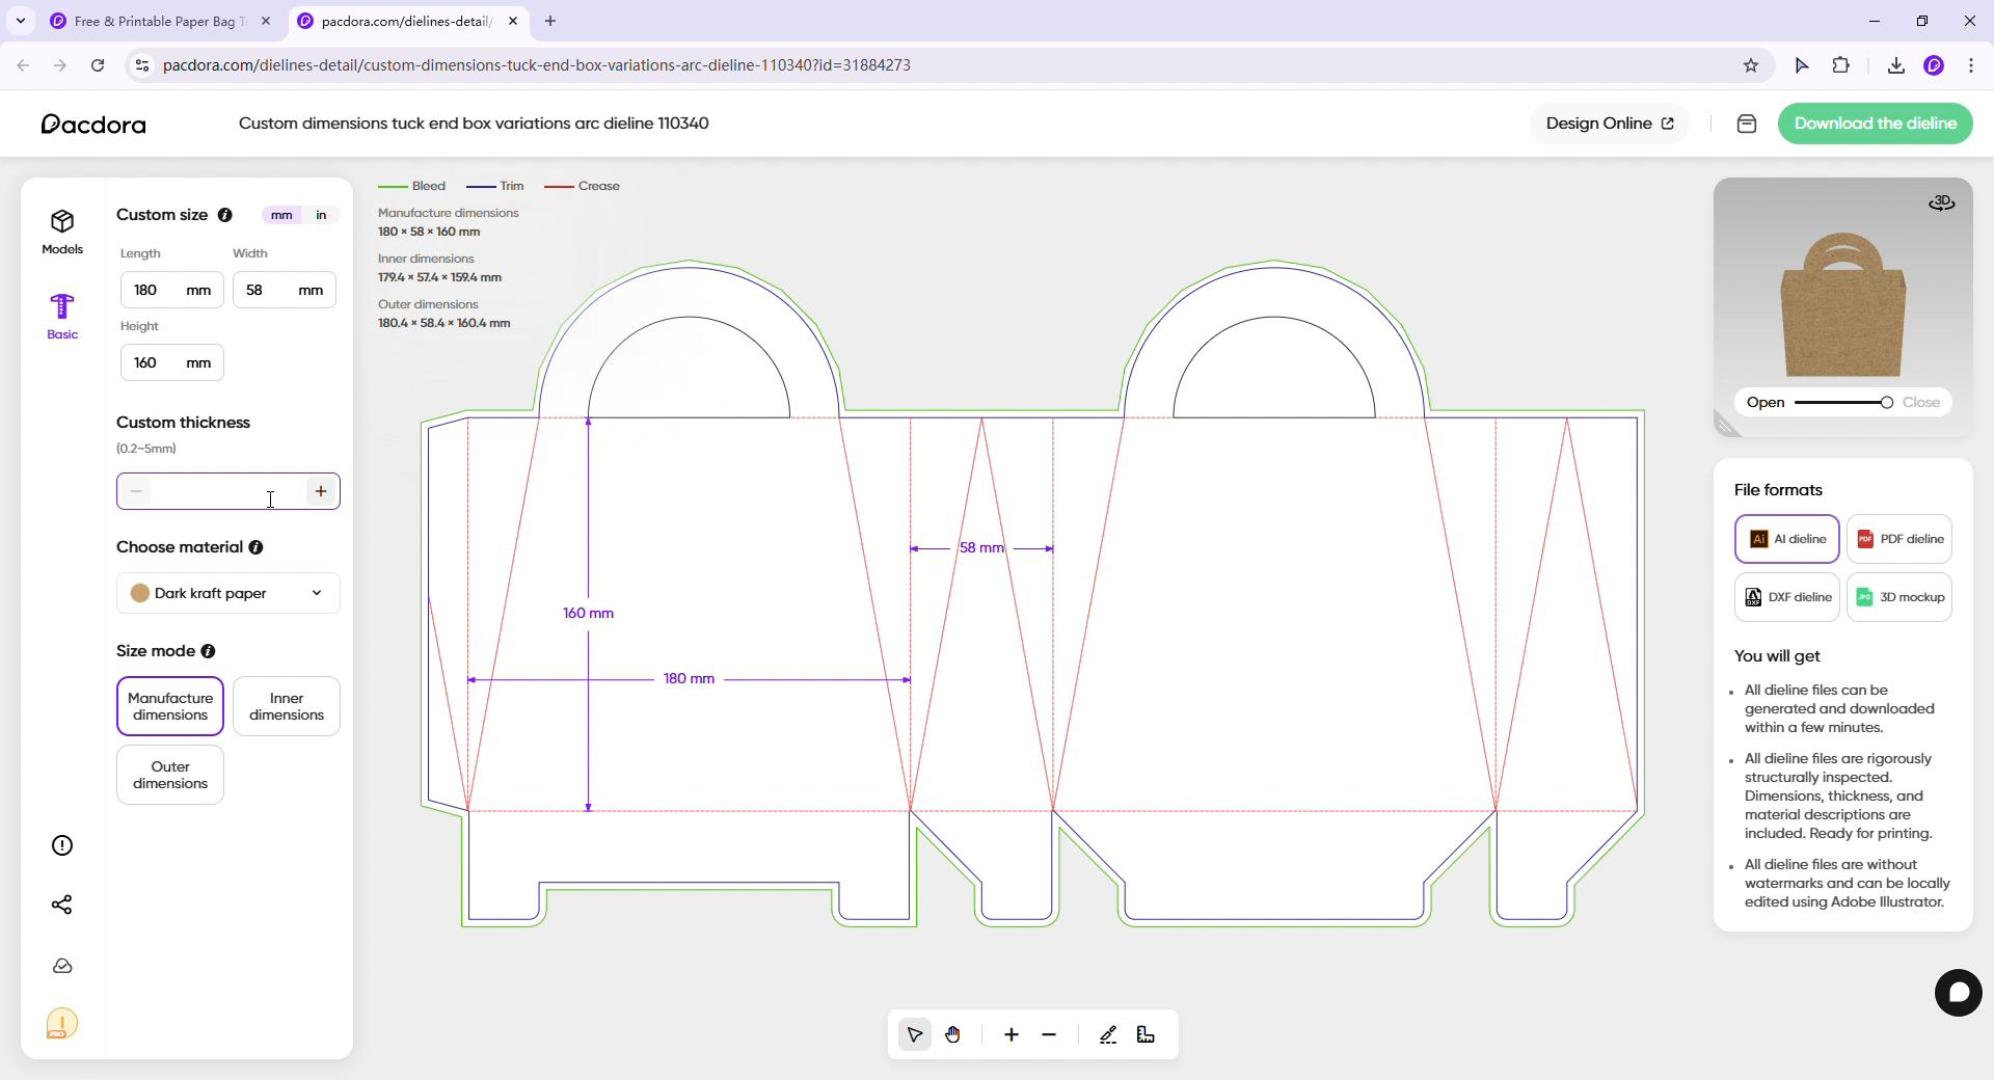The image size is (1994, 1080).
Task: Open the chat support bubble
Action: tap(1957, 993)
